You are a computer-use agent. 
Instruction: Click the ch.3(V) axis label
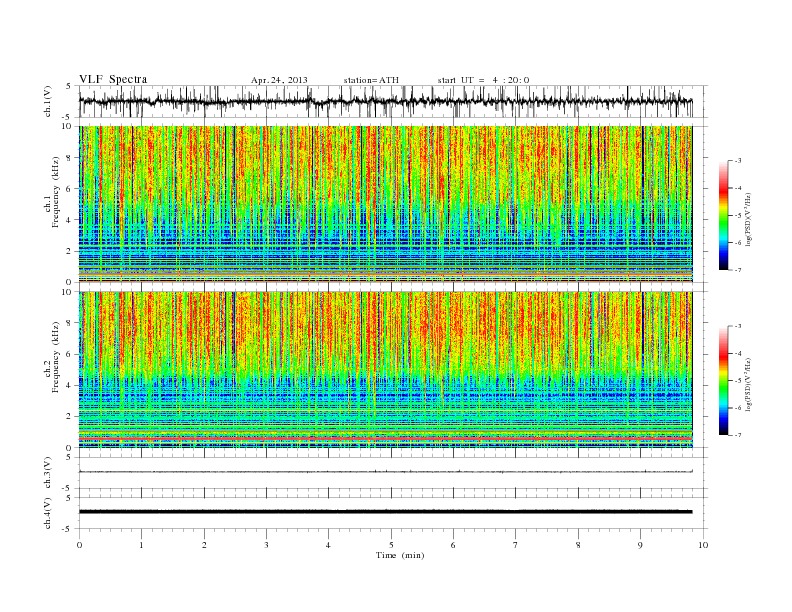coord(48,473)
